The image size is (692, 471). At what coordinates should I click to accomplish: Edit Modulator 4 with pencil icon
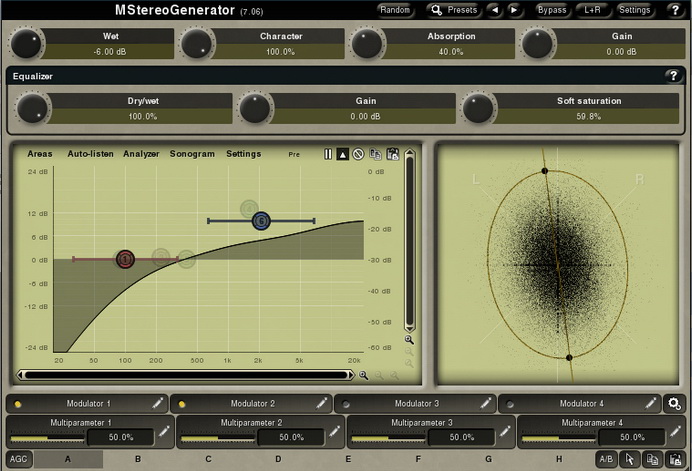coord(651,403)
